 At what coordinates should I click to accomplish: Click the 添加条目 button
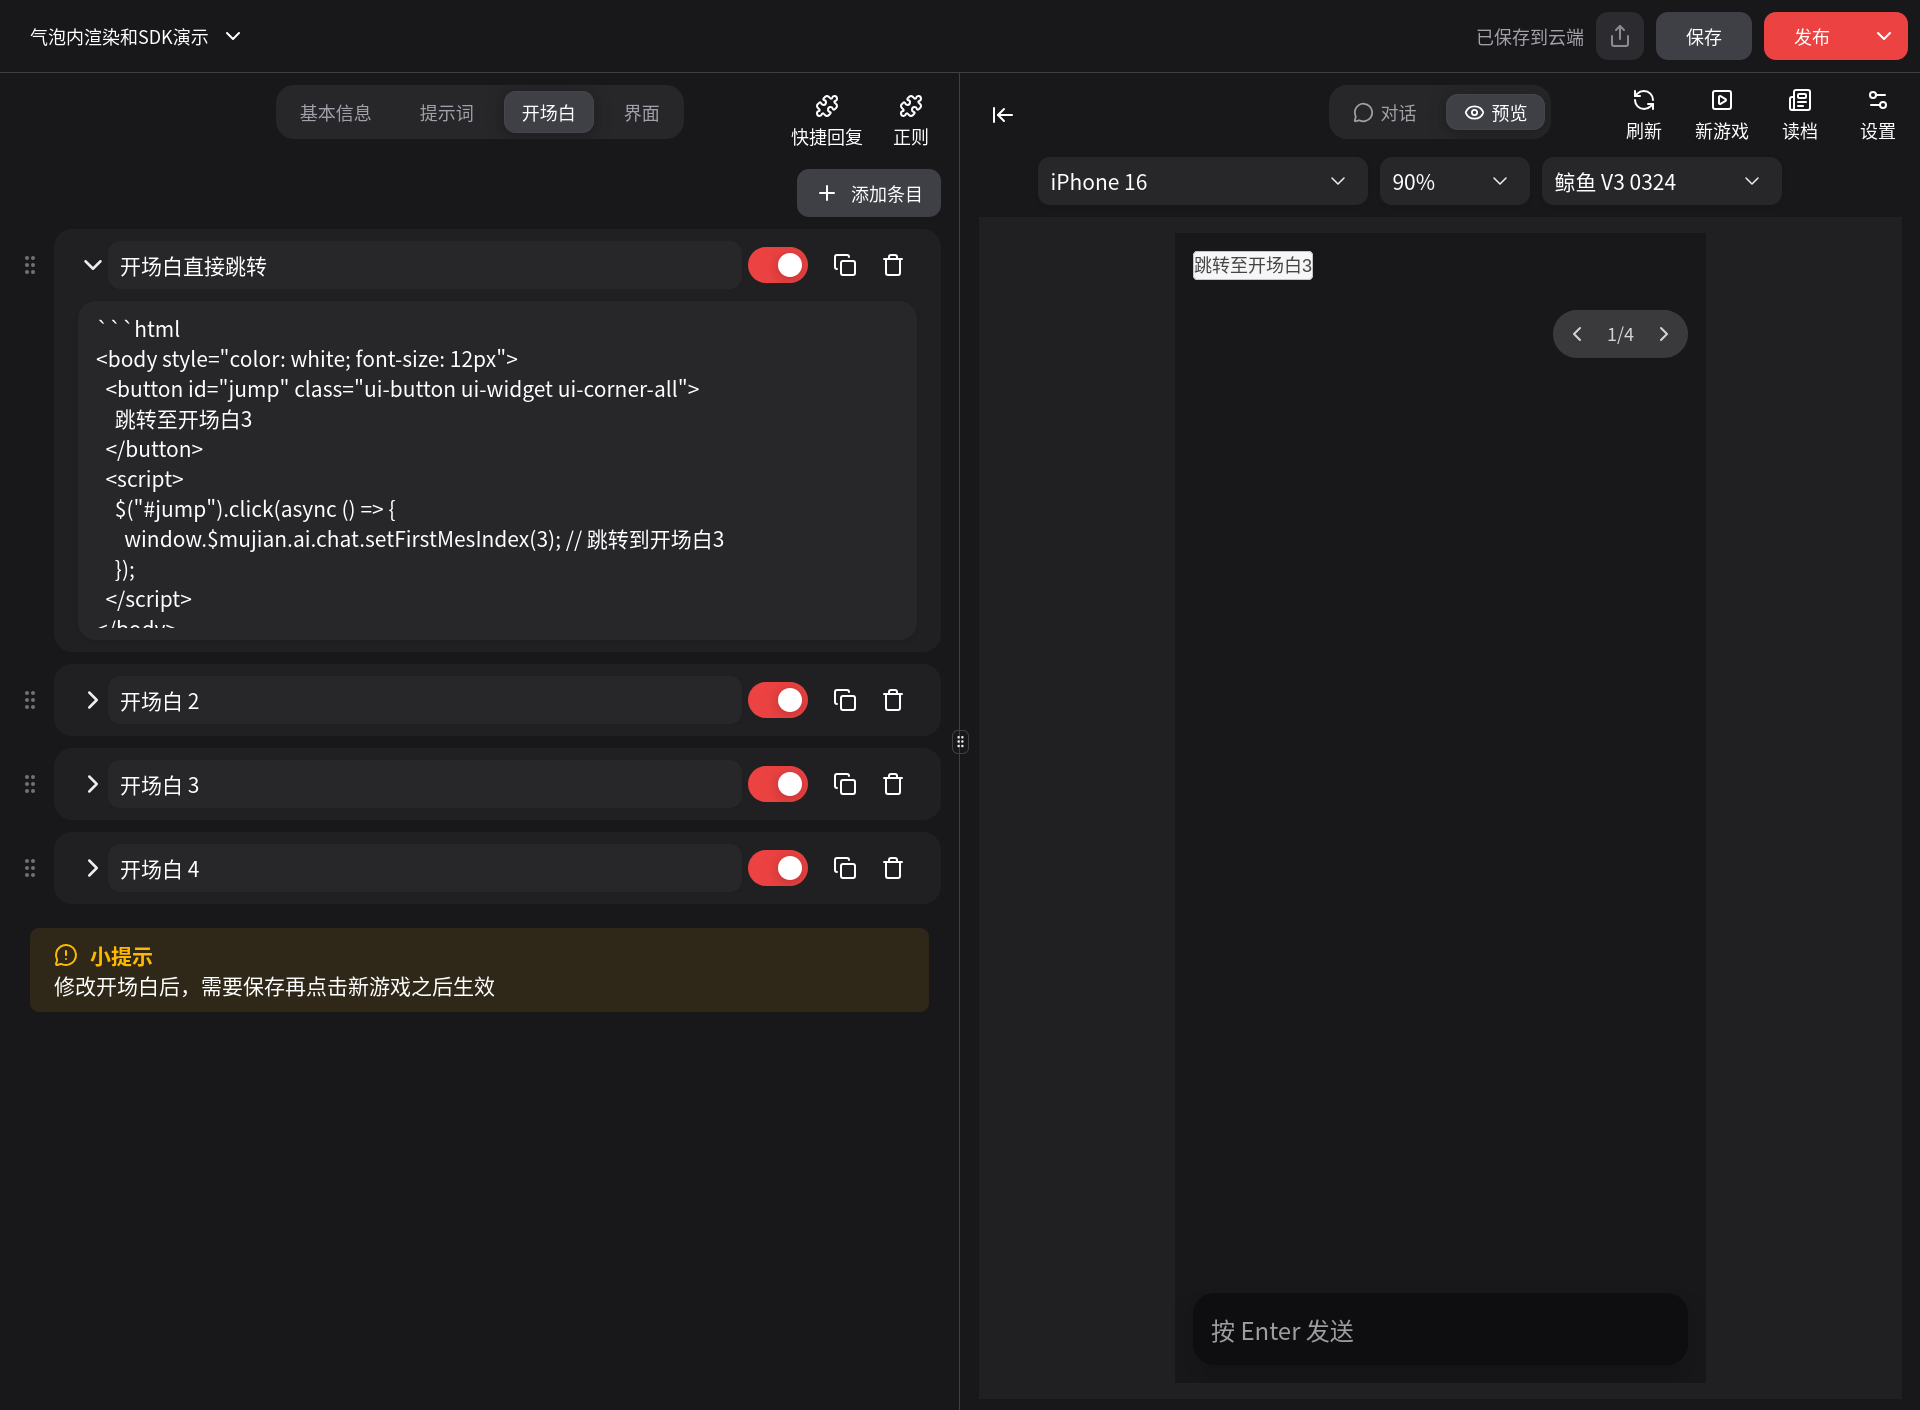(x=868, y=193)
